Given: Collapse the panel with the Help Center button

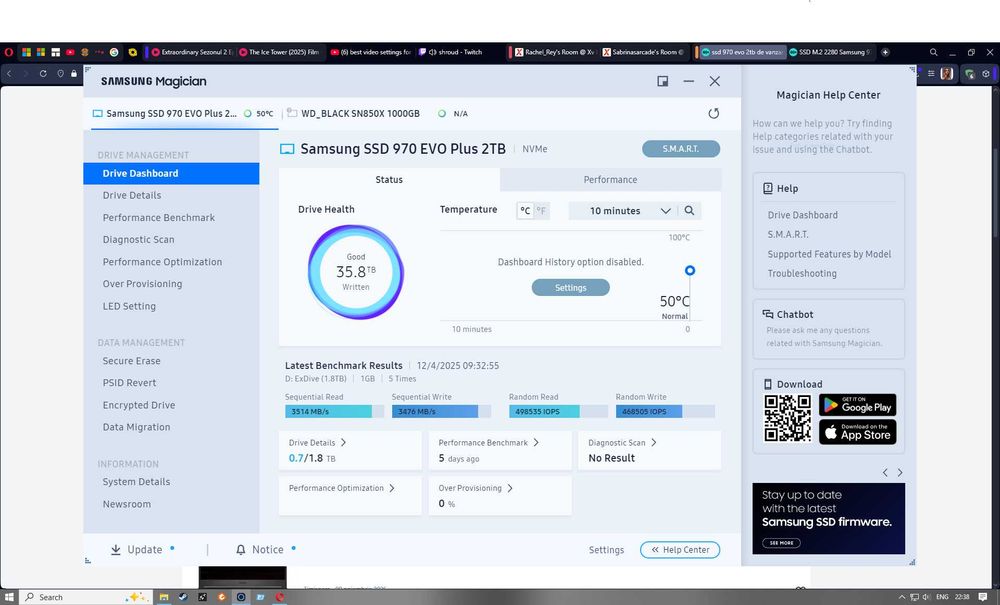Looking at the screenshot, I should (x=680, y=550).
